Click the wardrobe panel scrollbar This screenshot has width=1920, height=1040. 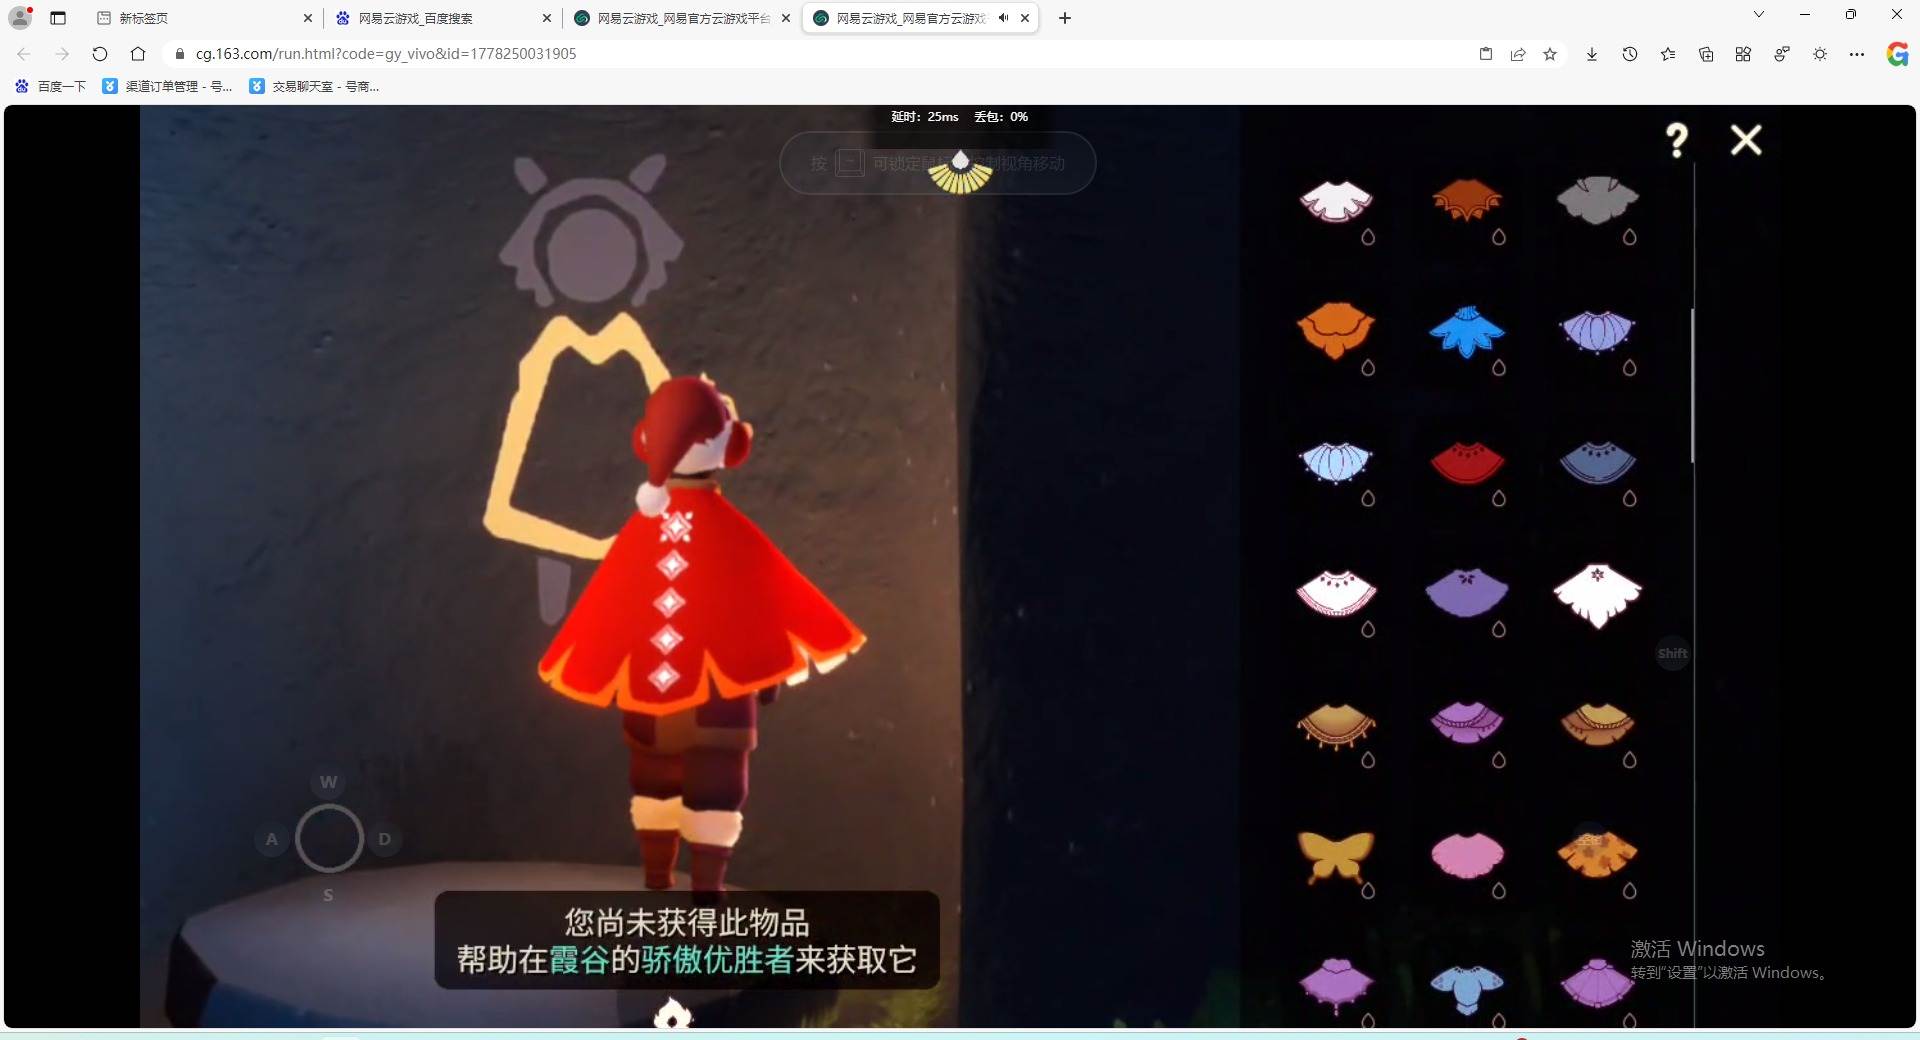tap(1693, 385)
